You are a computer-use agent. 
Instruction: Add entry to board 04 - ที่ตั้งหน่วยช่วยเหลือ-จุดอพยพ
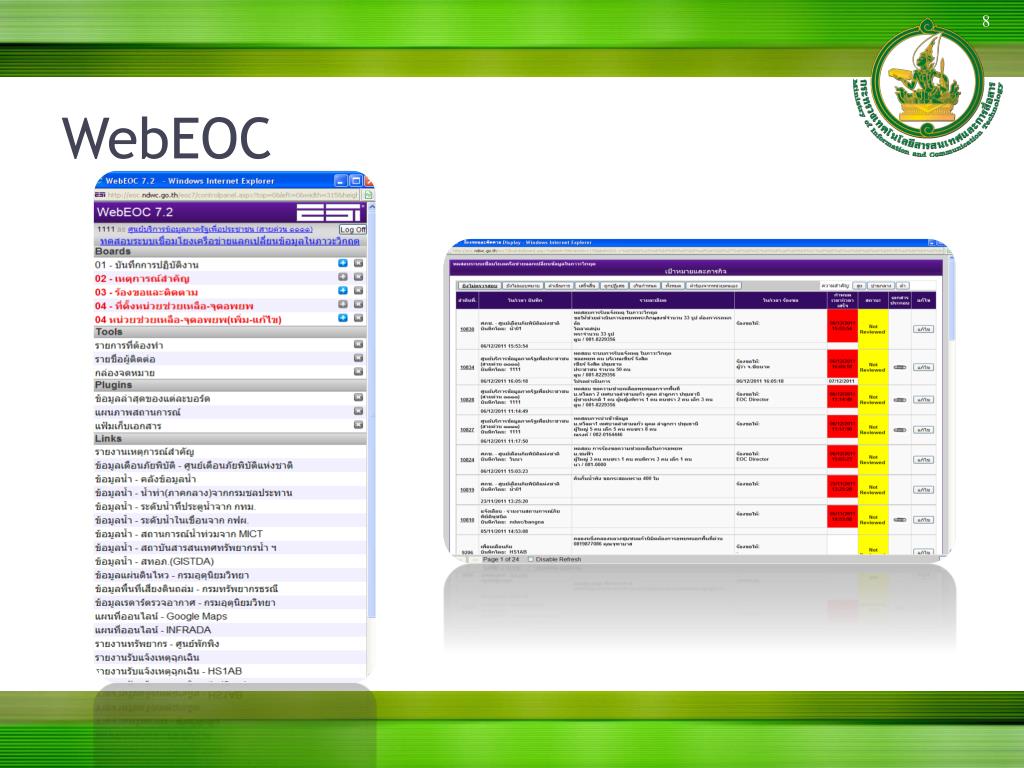[343, 304]
